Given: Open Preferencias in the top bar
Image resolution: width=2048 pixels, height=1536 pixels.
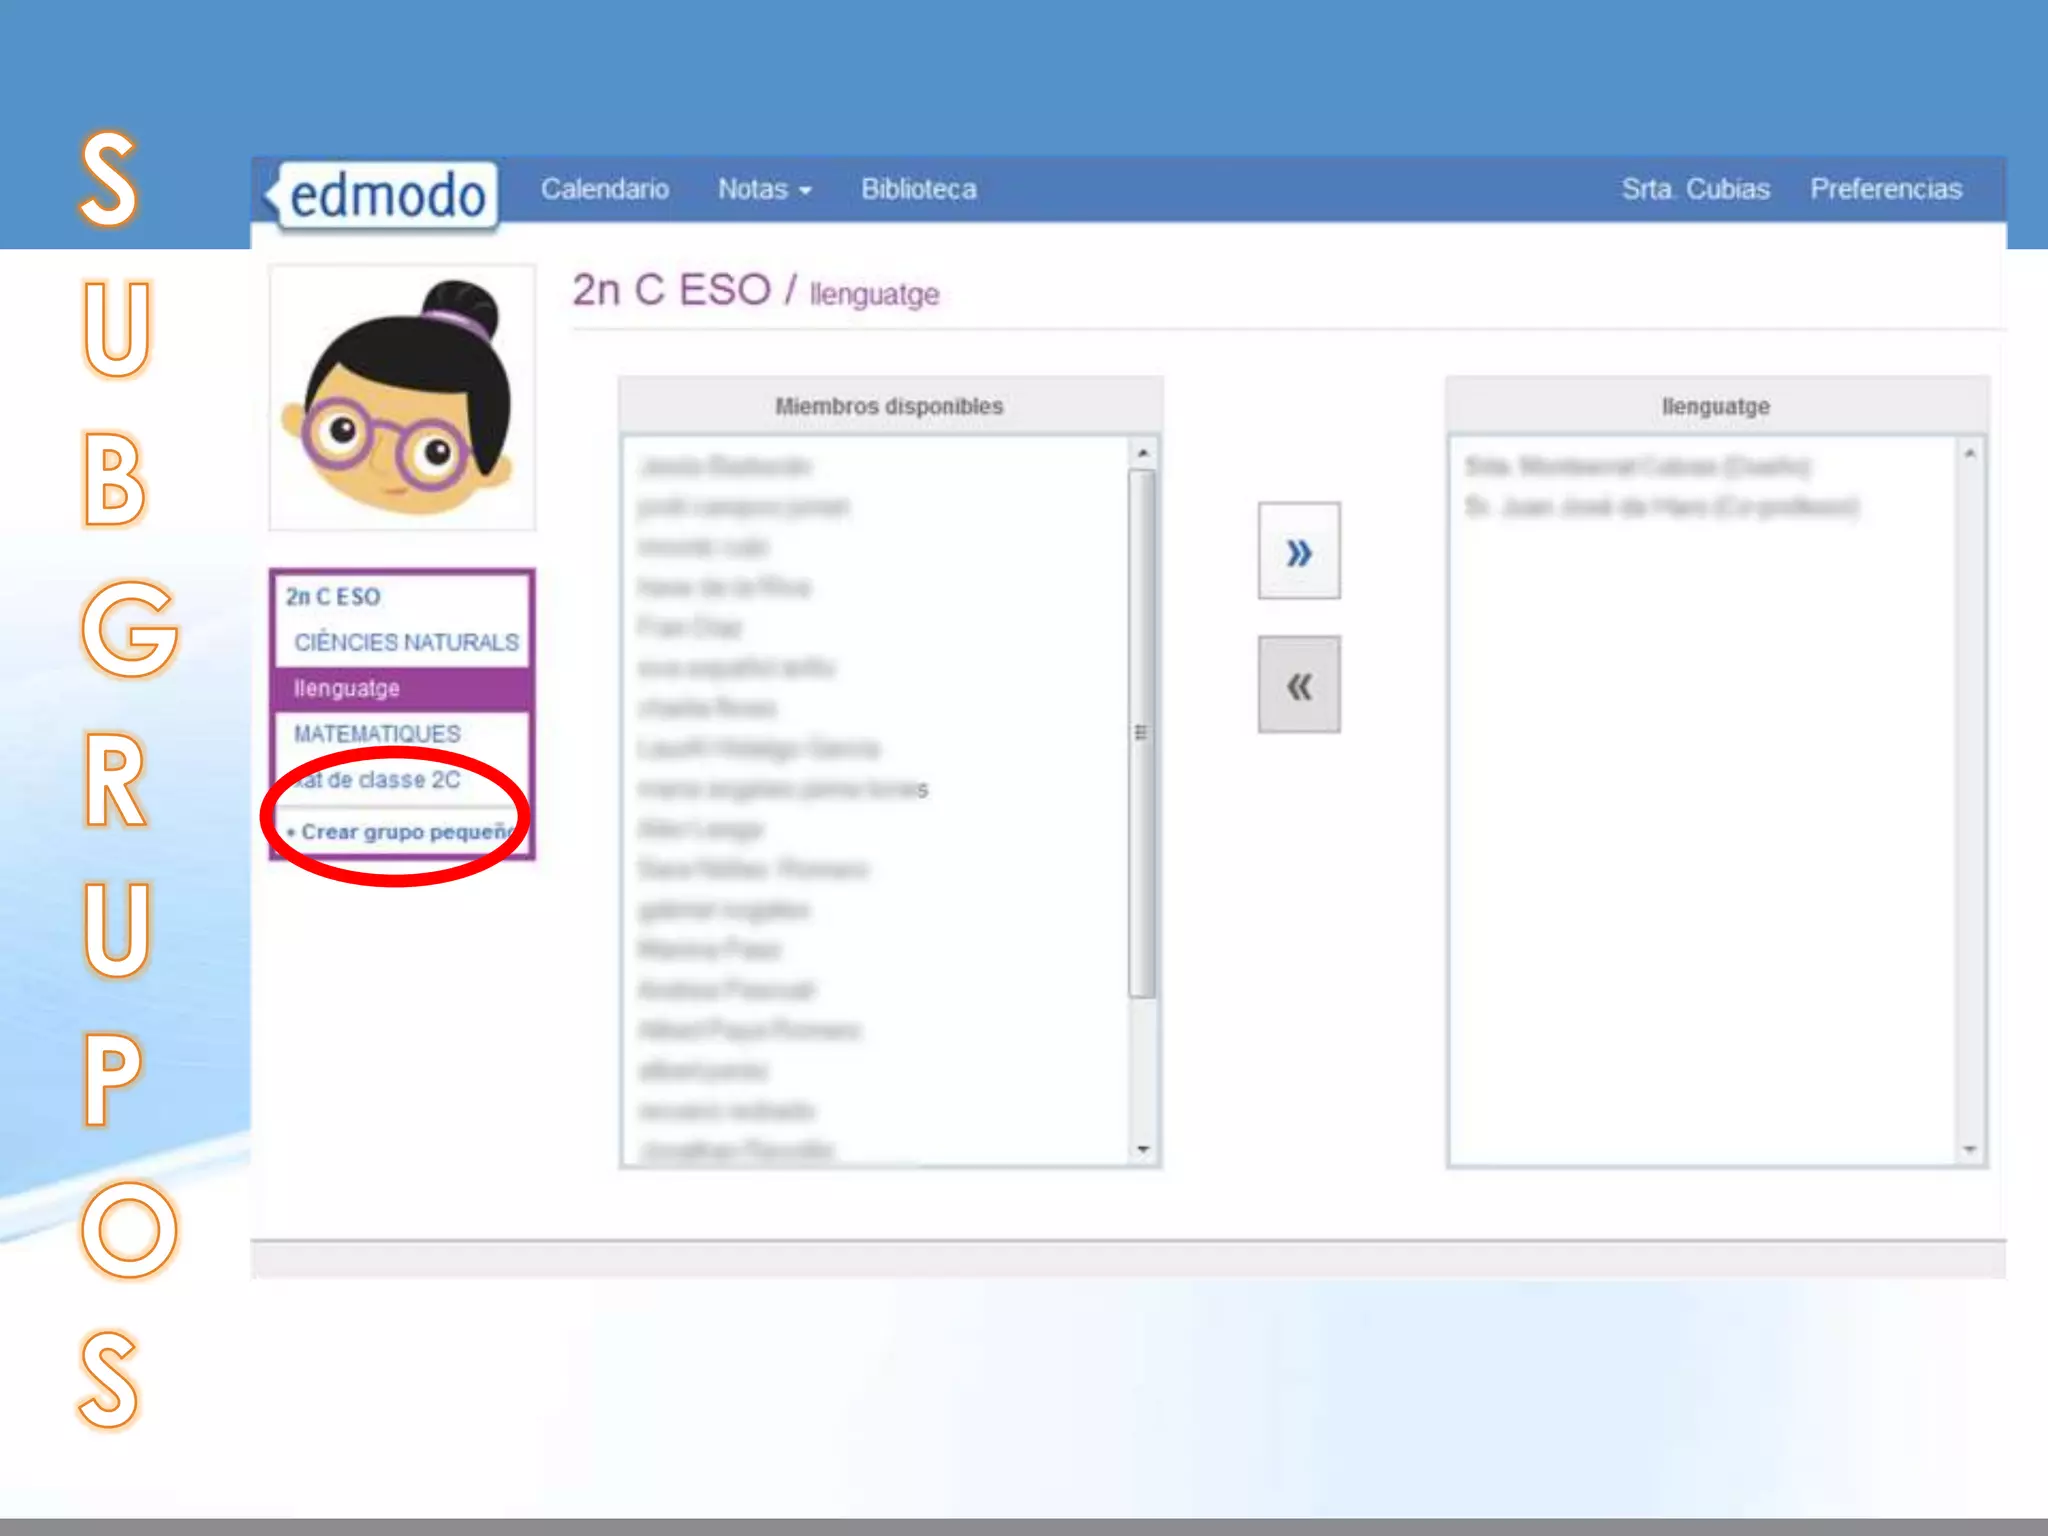Looking at the screenshot, I should tap(1885, 189).
